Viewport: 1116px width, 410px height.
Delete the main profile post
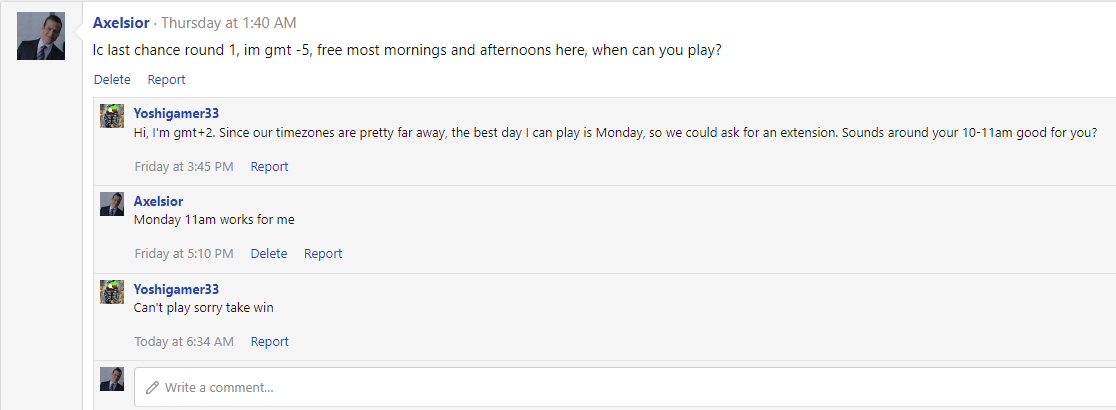(x=112, y=79)
